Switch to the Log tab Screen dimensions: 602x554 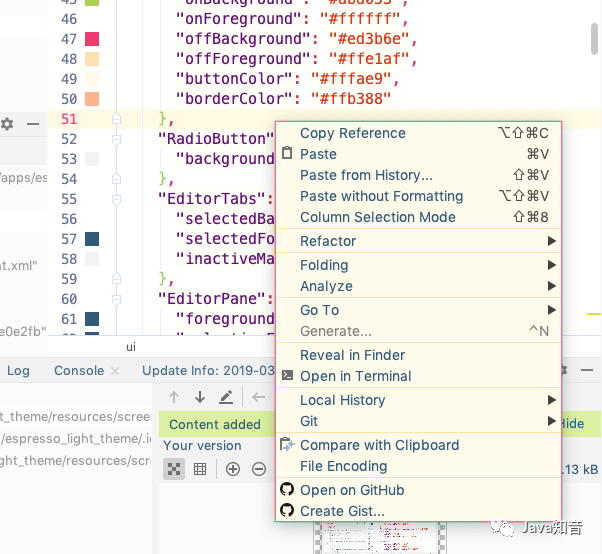coord(18,370)
